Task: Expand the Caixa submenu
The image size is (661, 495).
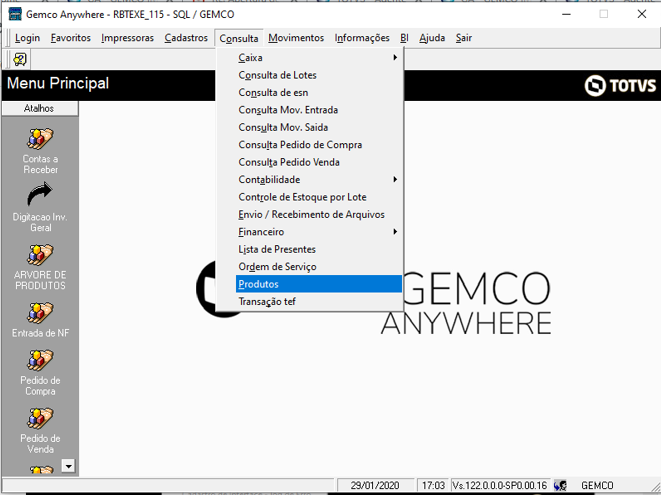Action: click(319, 57)
